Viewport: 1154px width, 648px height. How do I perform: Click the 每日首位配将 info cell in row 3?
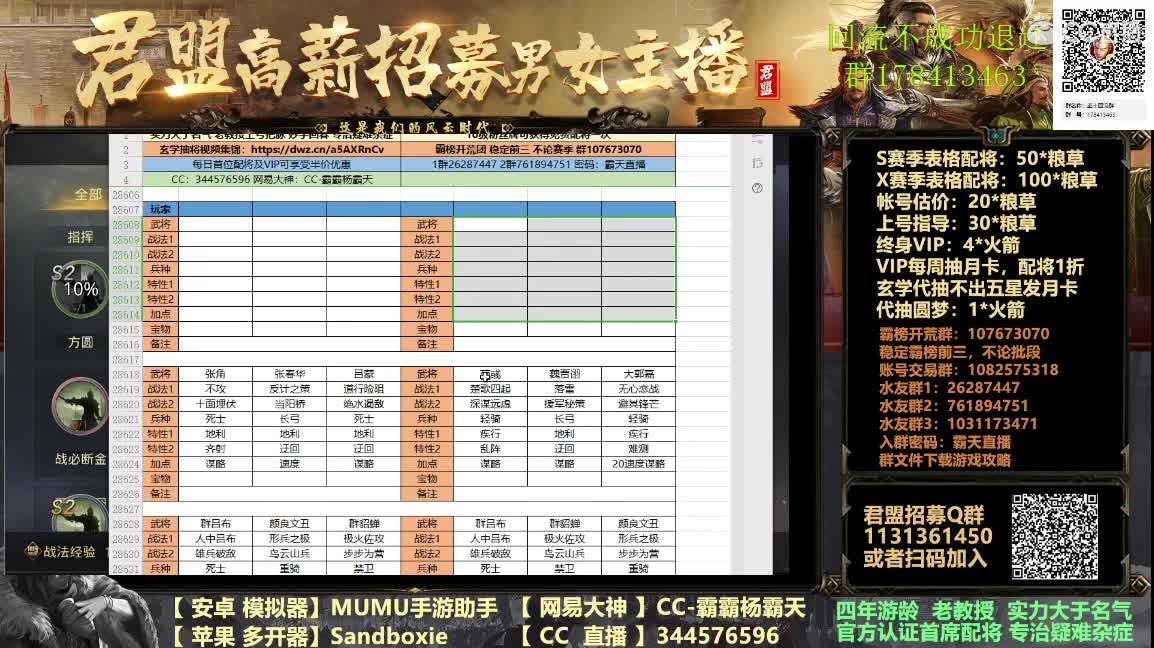272,164
